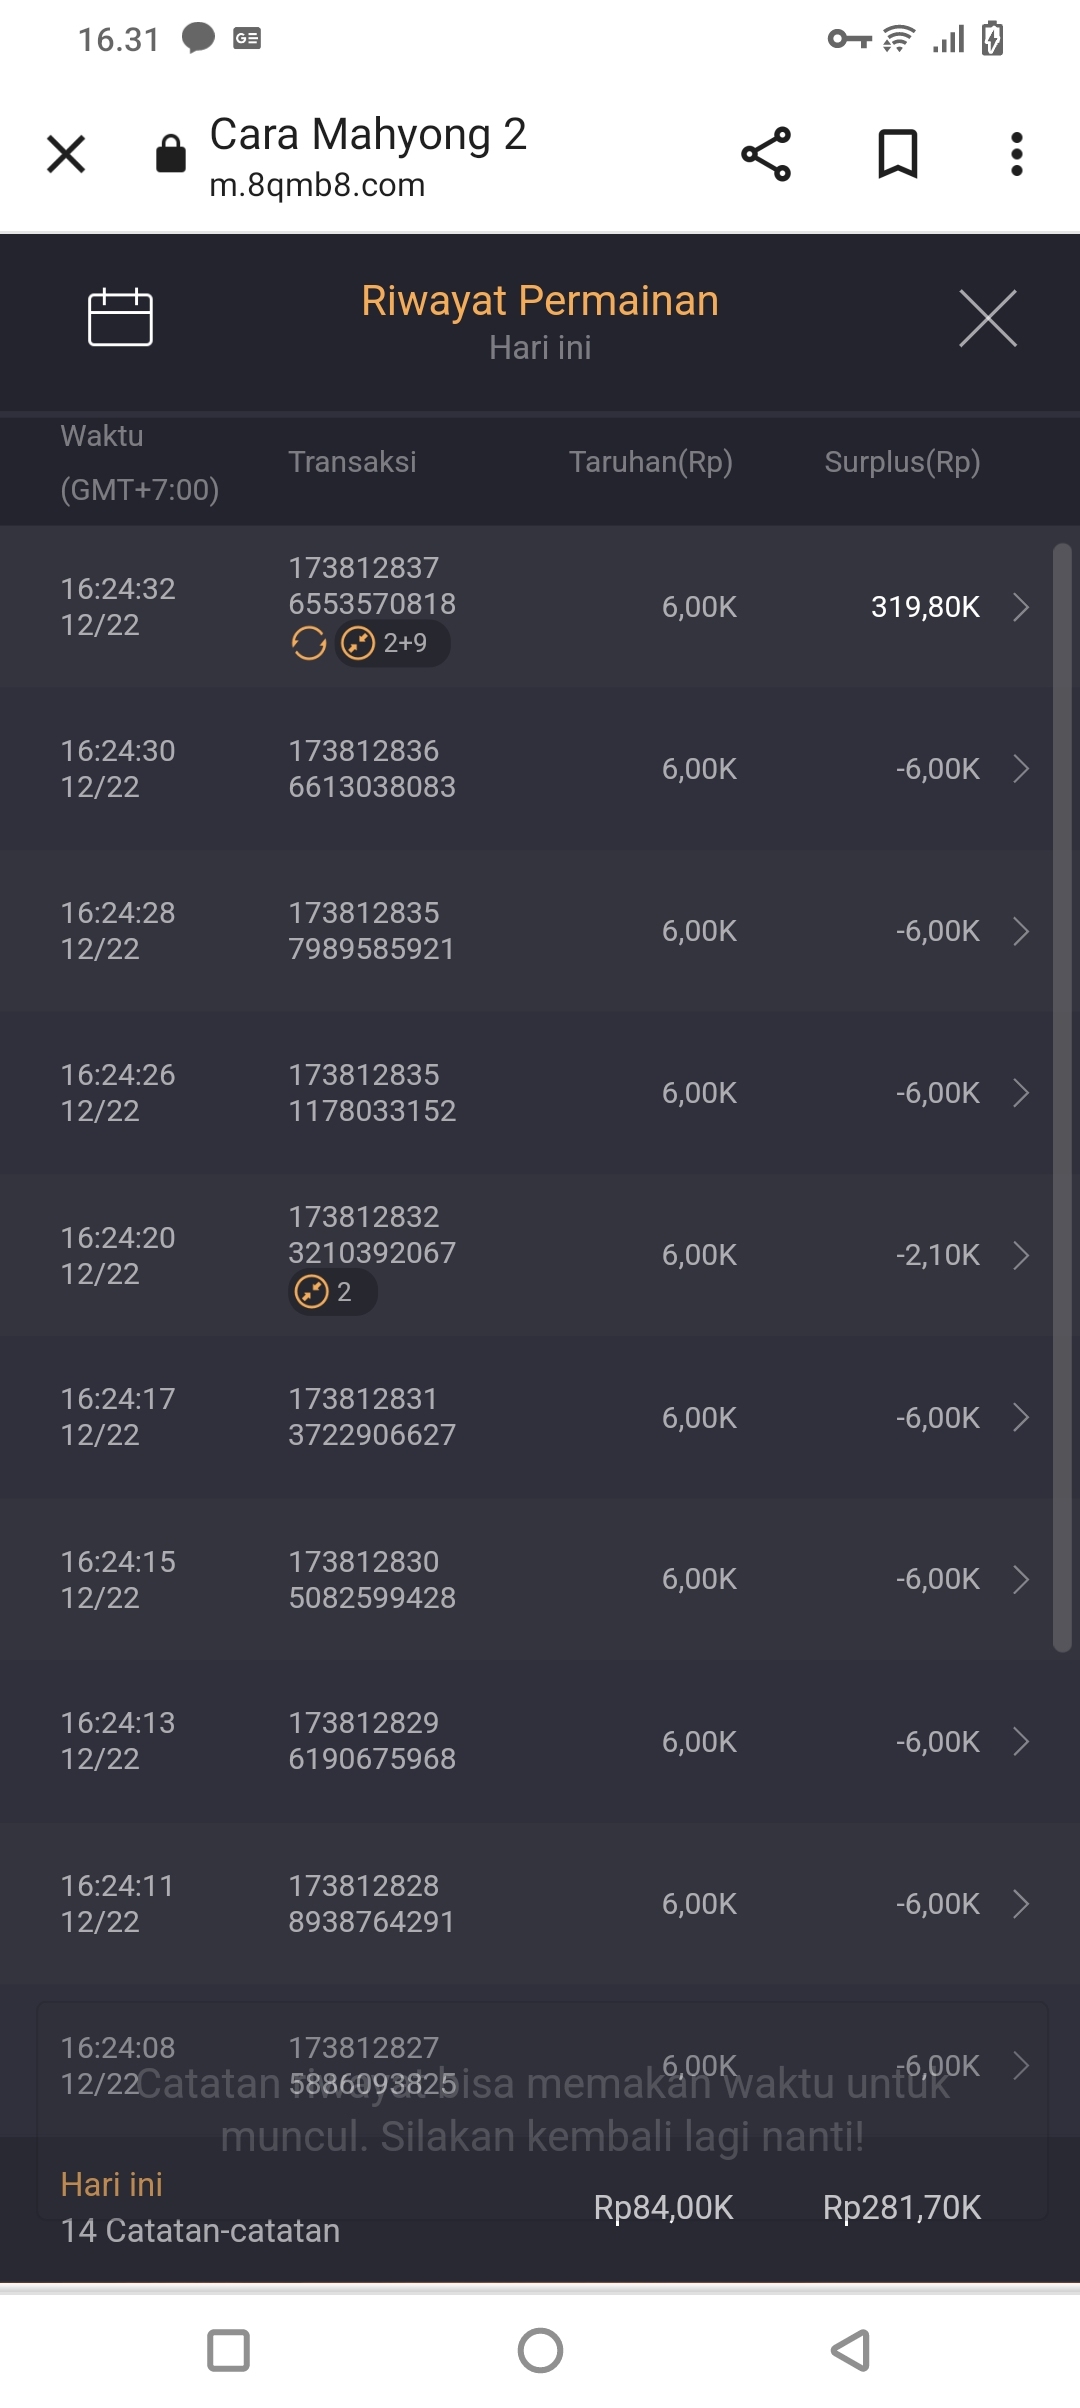Tap the badge labeled 2 on 16:24:20 record

point(332,1292)
